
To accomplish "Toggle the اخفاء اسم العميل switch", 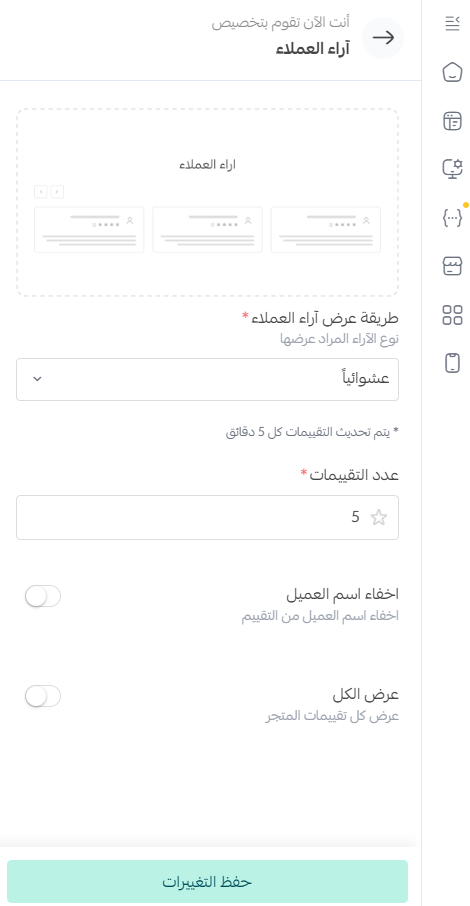I will 43,596.
